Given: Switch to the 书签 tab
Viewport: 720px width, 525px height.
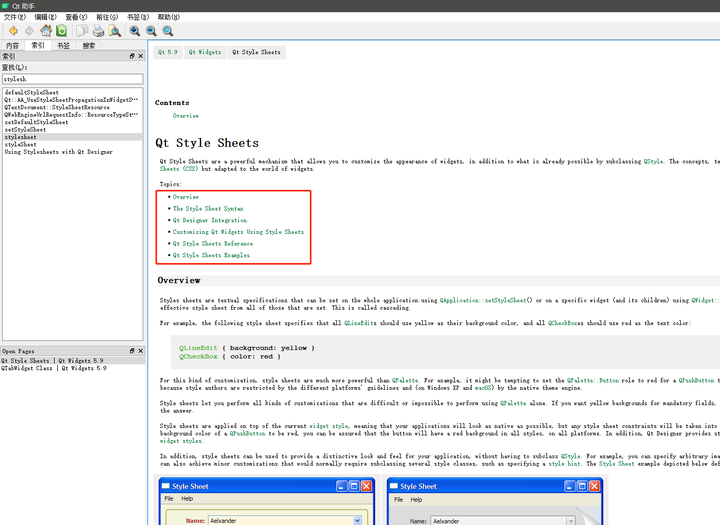Looking at the screenshot, I should click(63, 45).
